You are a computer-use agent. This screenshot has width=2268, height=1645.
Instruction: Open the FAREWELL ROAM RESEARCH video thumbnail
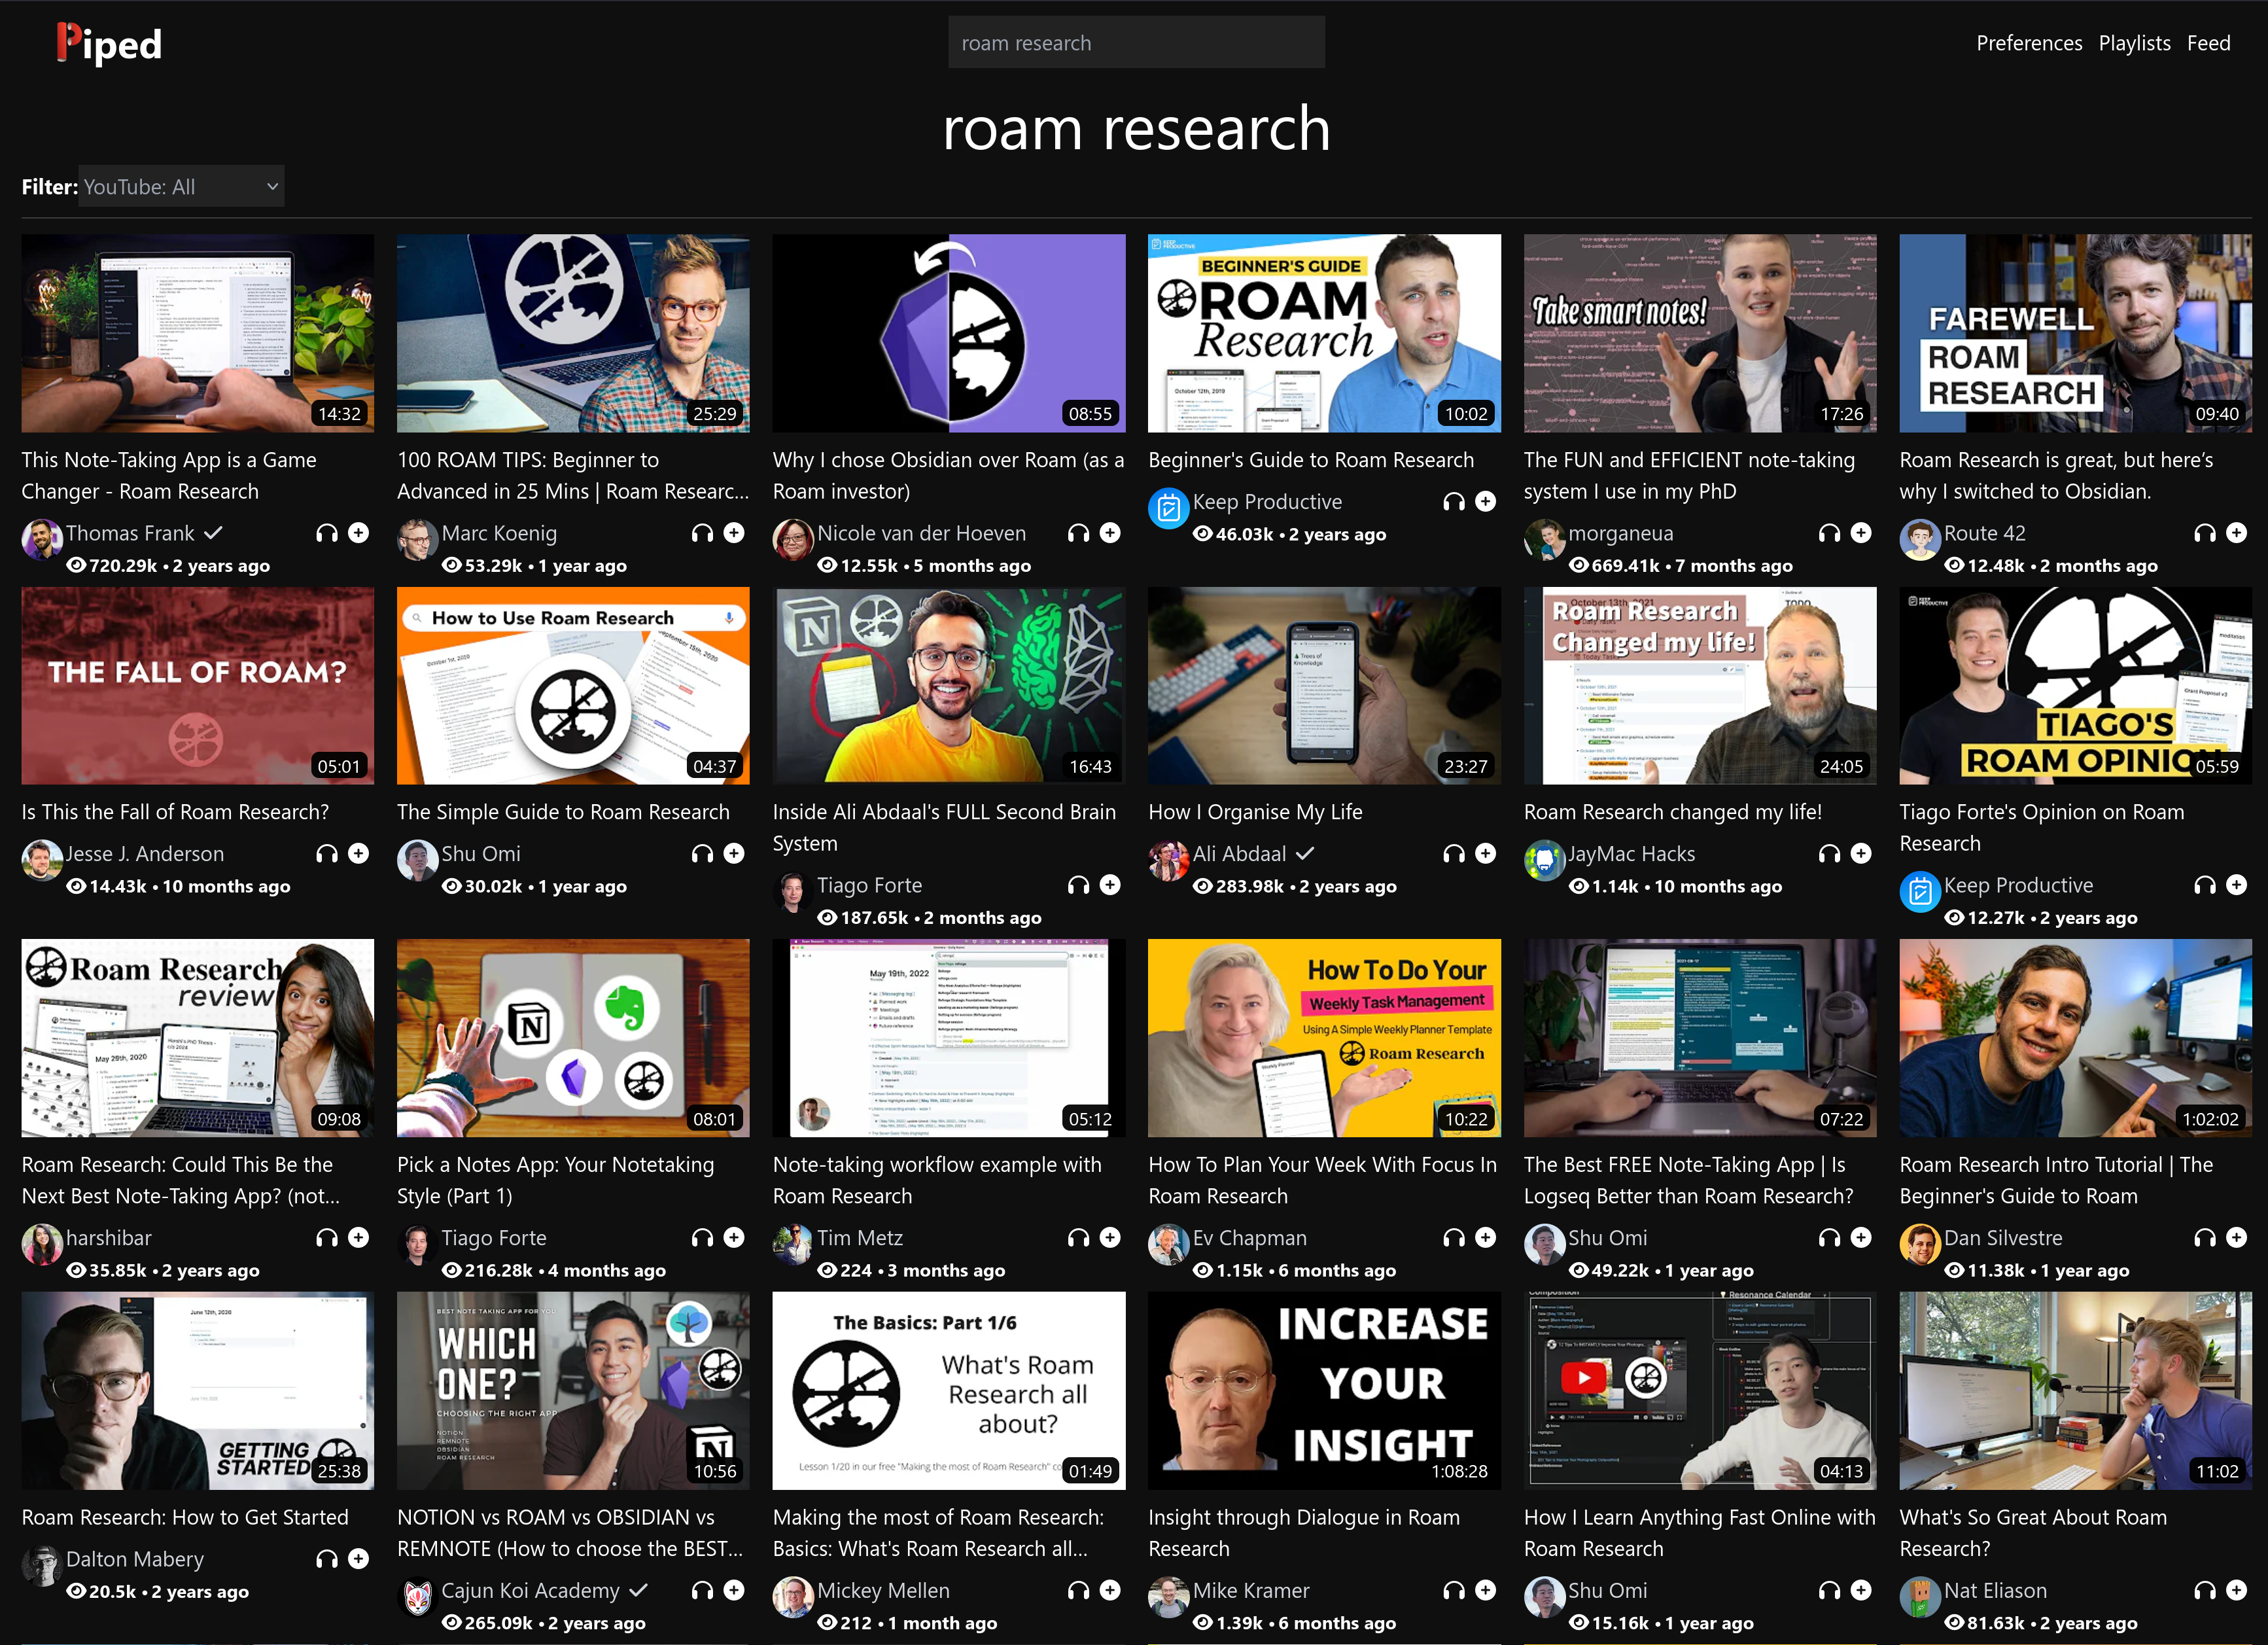(2075, 333)
